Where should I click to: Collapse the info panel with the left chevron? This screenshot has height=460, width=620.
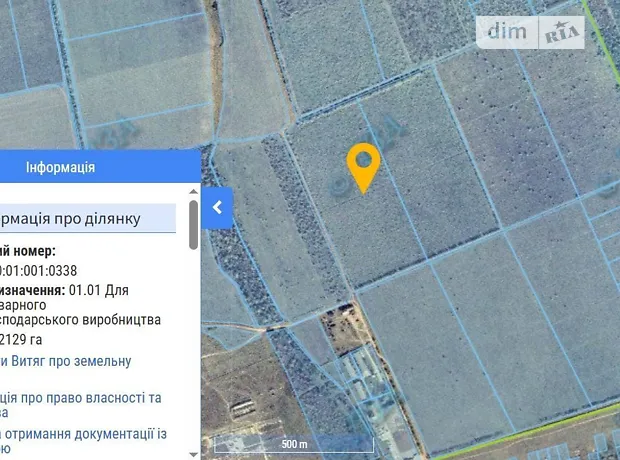[x=218, y=208]
